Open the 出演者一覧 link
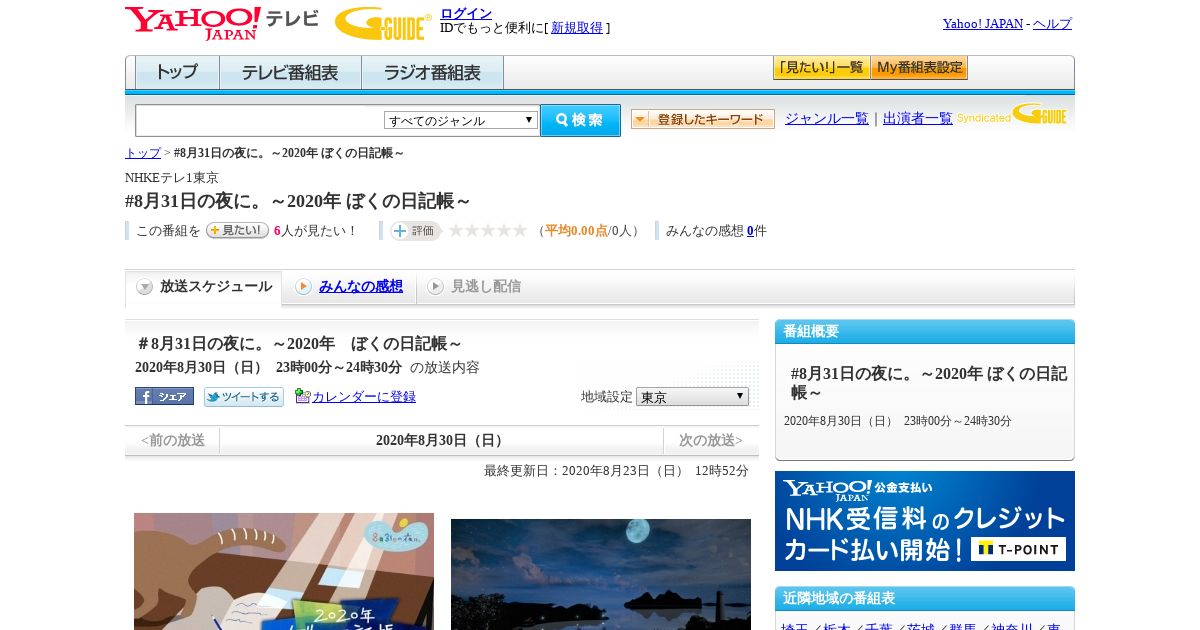The image size is (1200, 630). click(x=918, y=119)
